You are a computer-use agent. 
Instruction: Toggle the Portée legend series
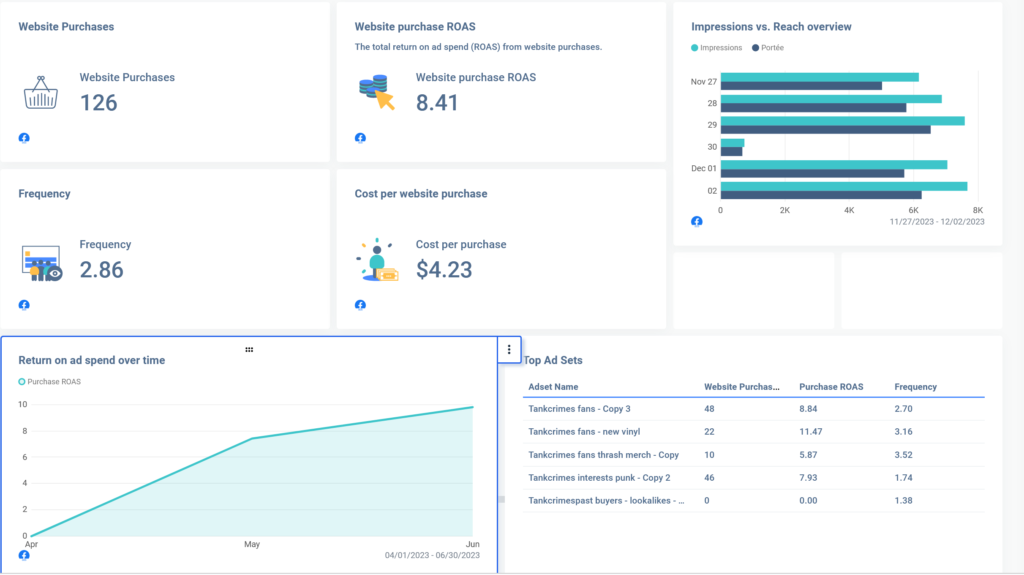pos(771,47)
